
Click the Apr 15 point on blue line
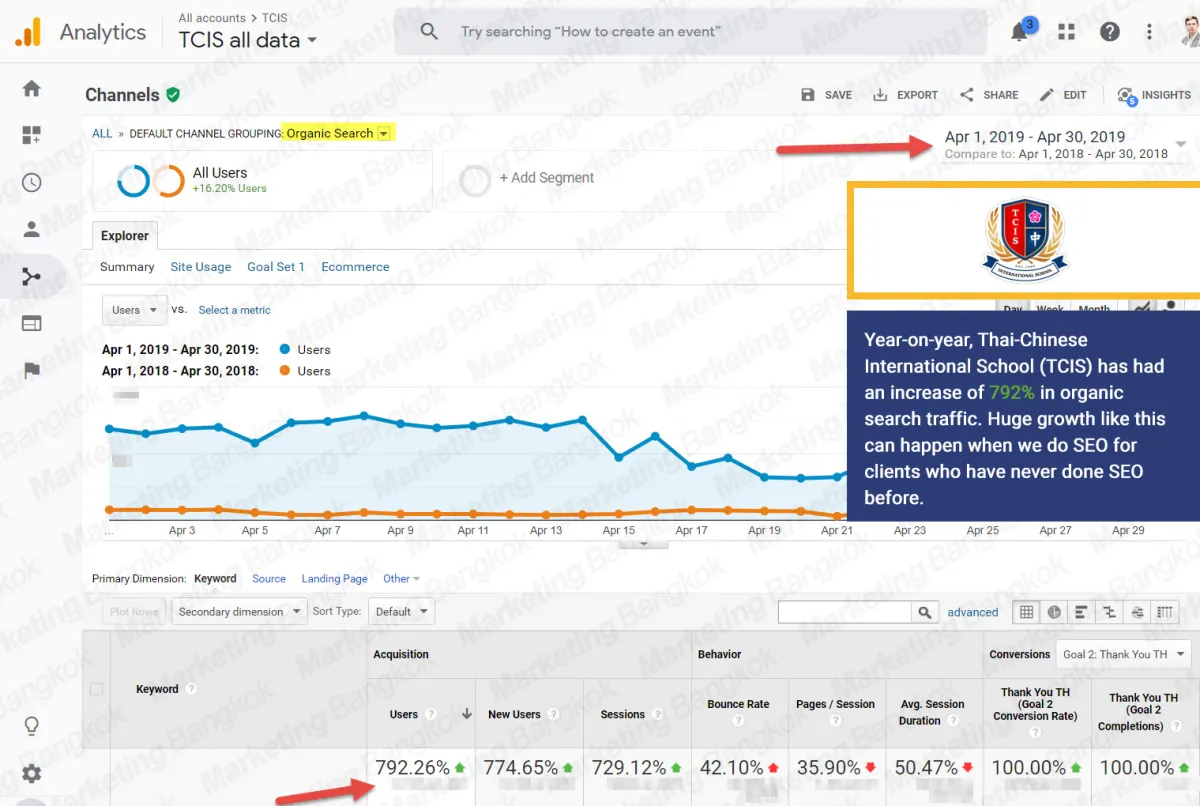click(x=619, y=458)
